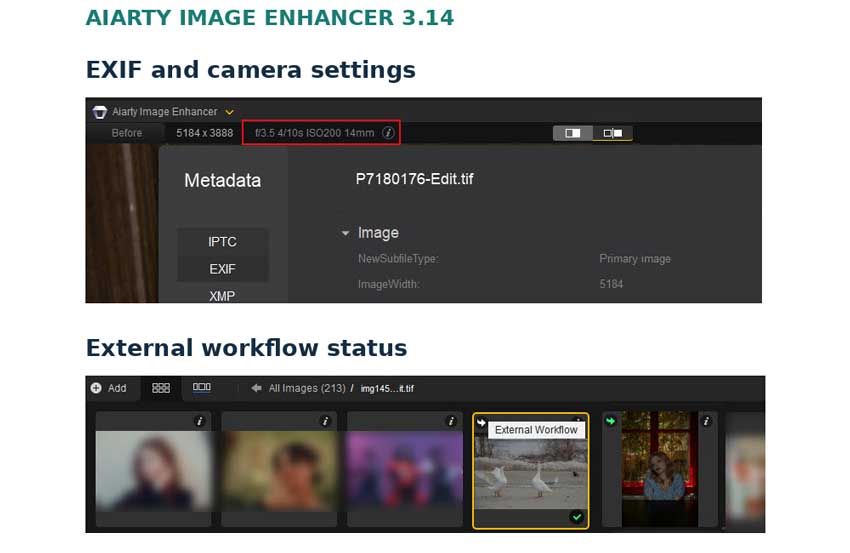Click the img145...it.tif breadcrumb name
Viewport: 850px width, 553px height.
click(387, 389)
